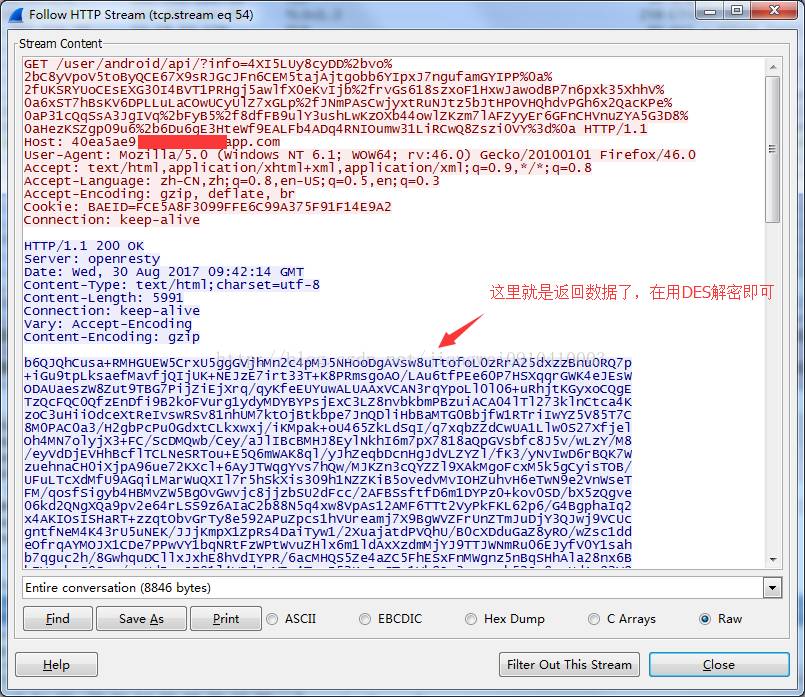Click the Save As button
The height and width of the screenshot is (697, 805).
[141, 618]
